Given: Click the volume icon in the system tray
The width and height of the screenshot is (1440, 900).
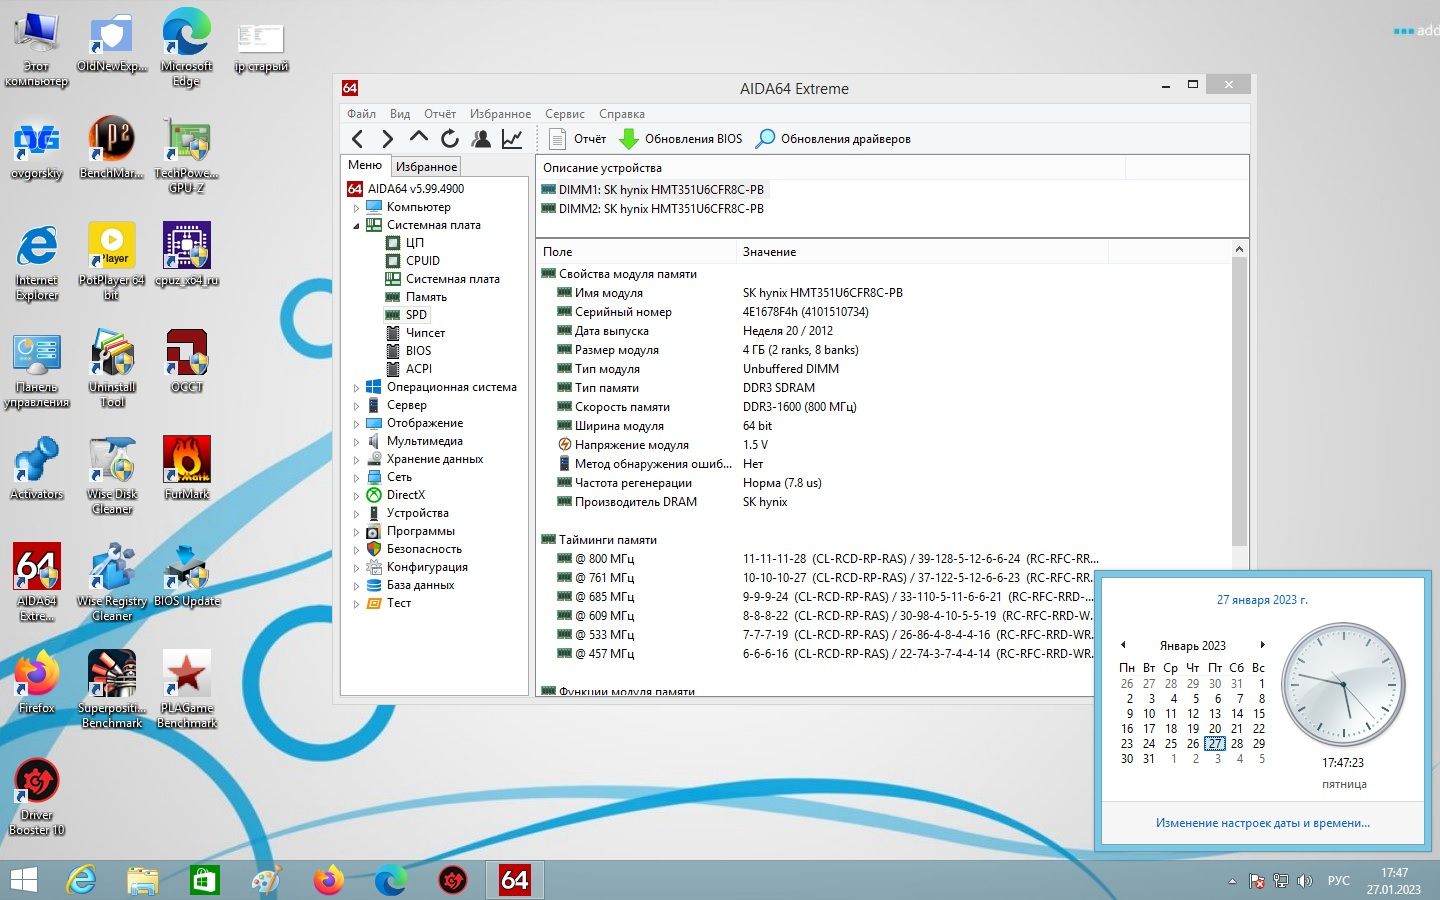Looking at the screenshot, I should 1304,881.
